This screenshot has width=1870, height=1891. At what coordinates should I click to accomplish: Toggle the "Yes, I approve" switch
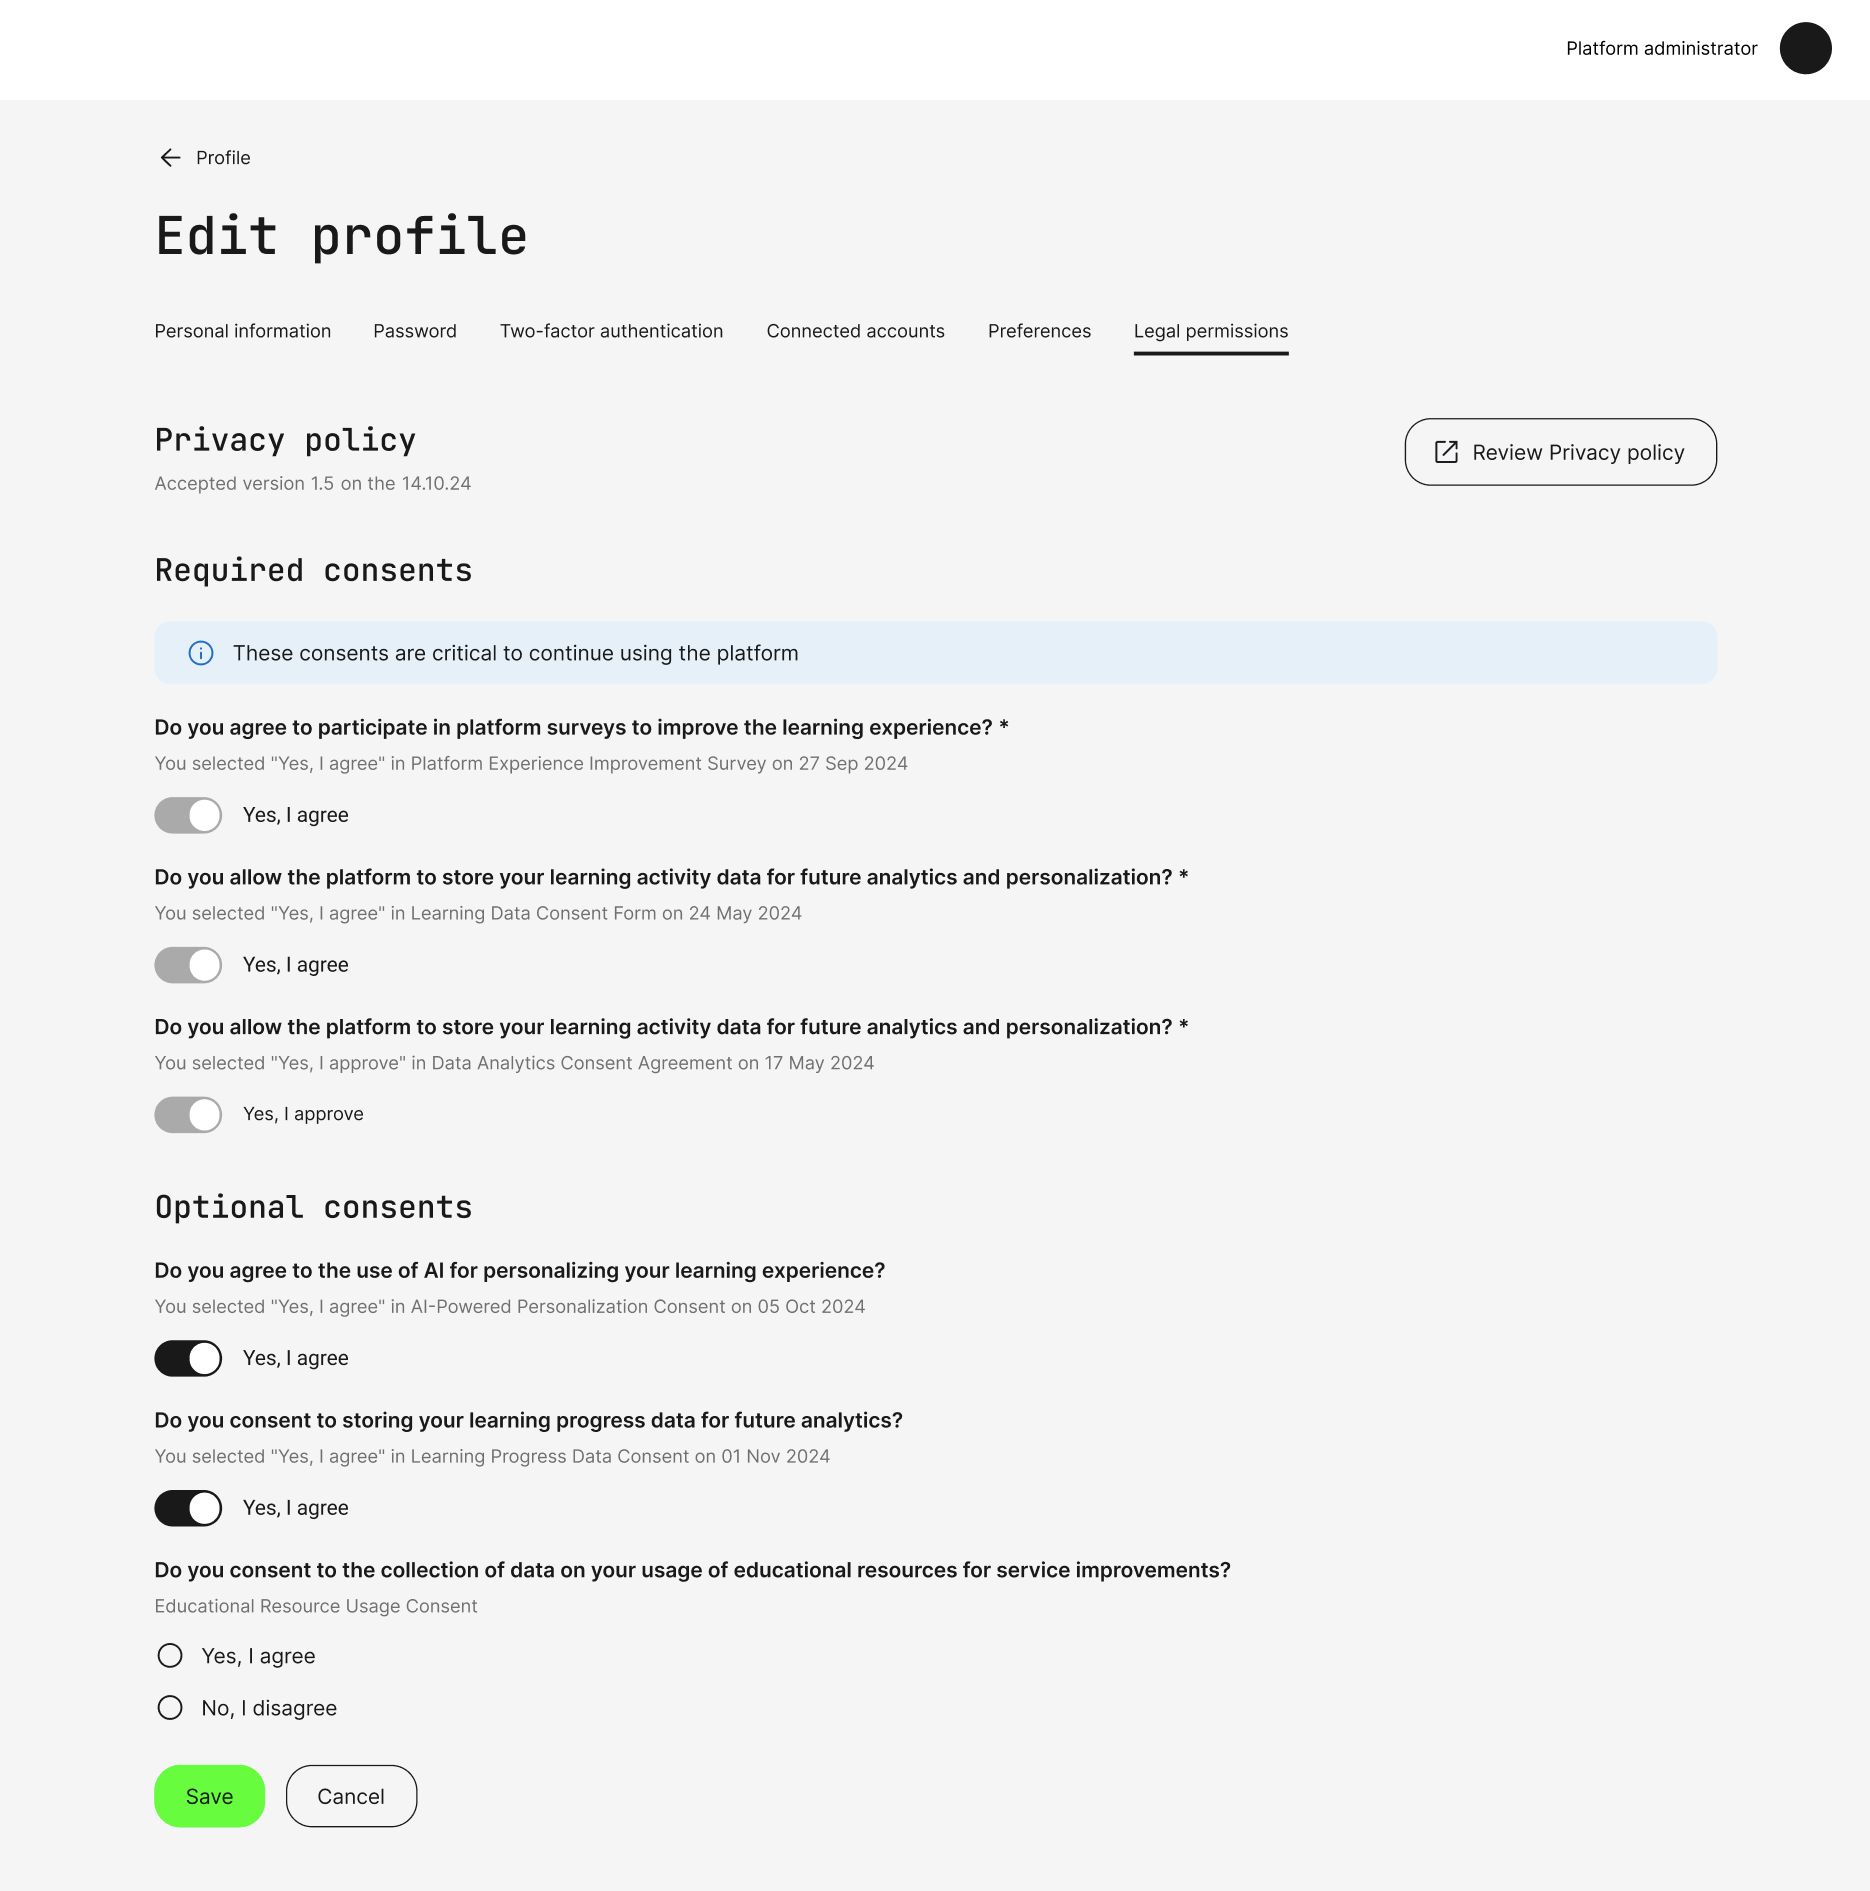pos(188,1114)
